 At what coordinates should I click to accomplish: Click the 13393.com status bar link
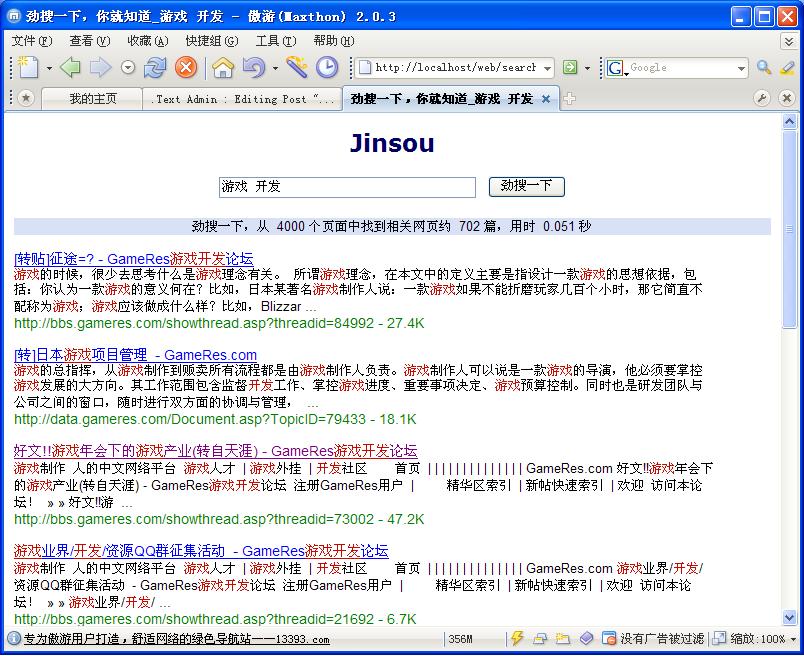[x=176, y=639]
